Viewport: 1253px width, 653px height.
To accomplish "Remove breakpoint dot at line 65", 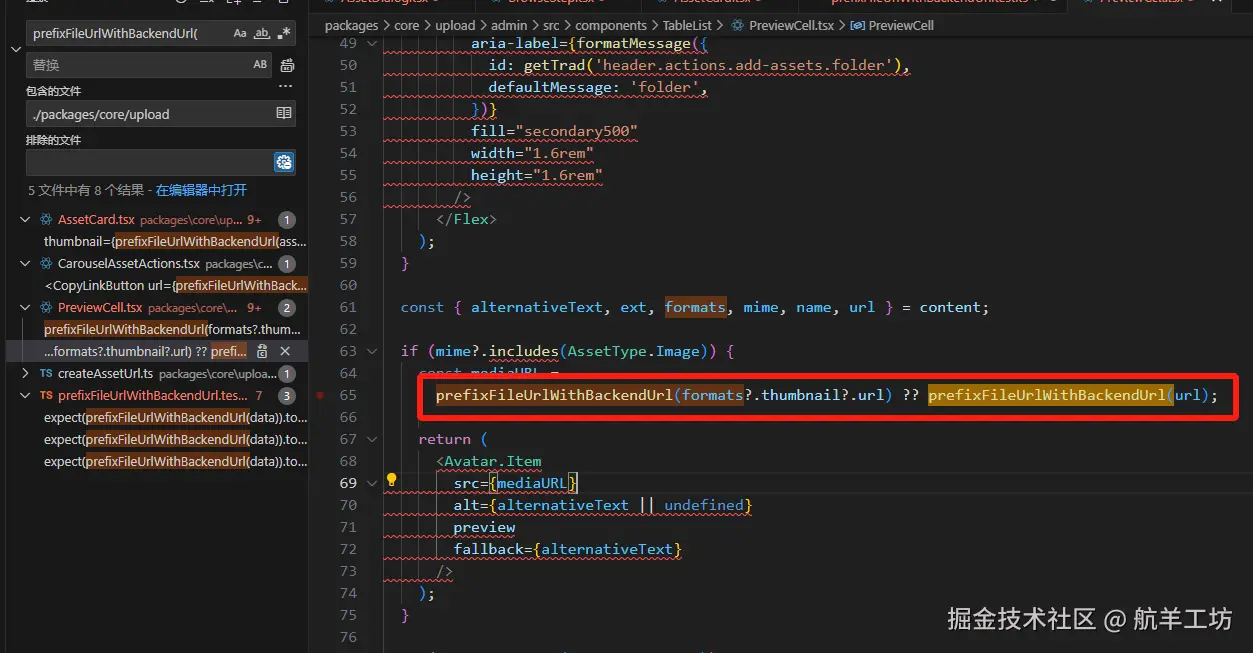I will 320,395.
